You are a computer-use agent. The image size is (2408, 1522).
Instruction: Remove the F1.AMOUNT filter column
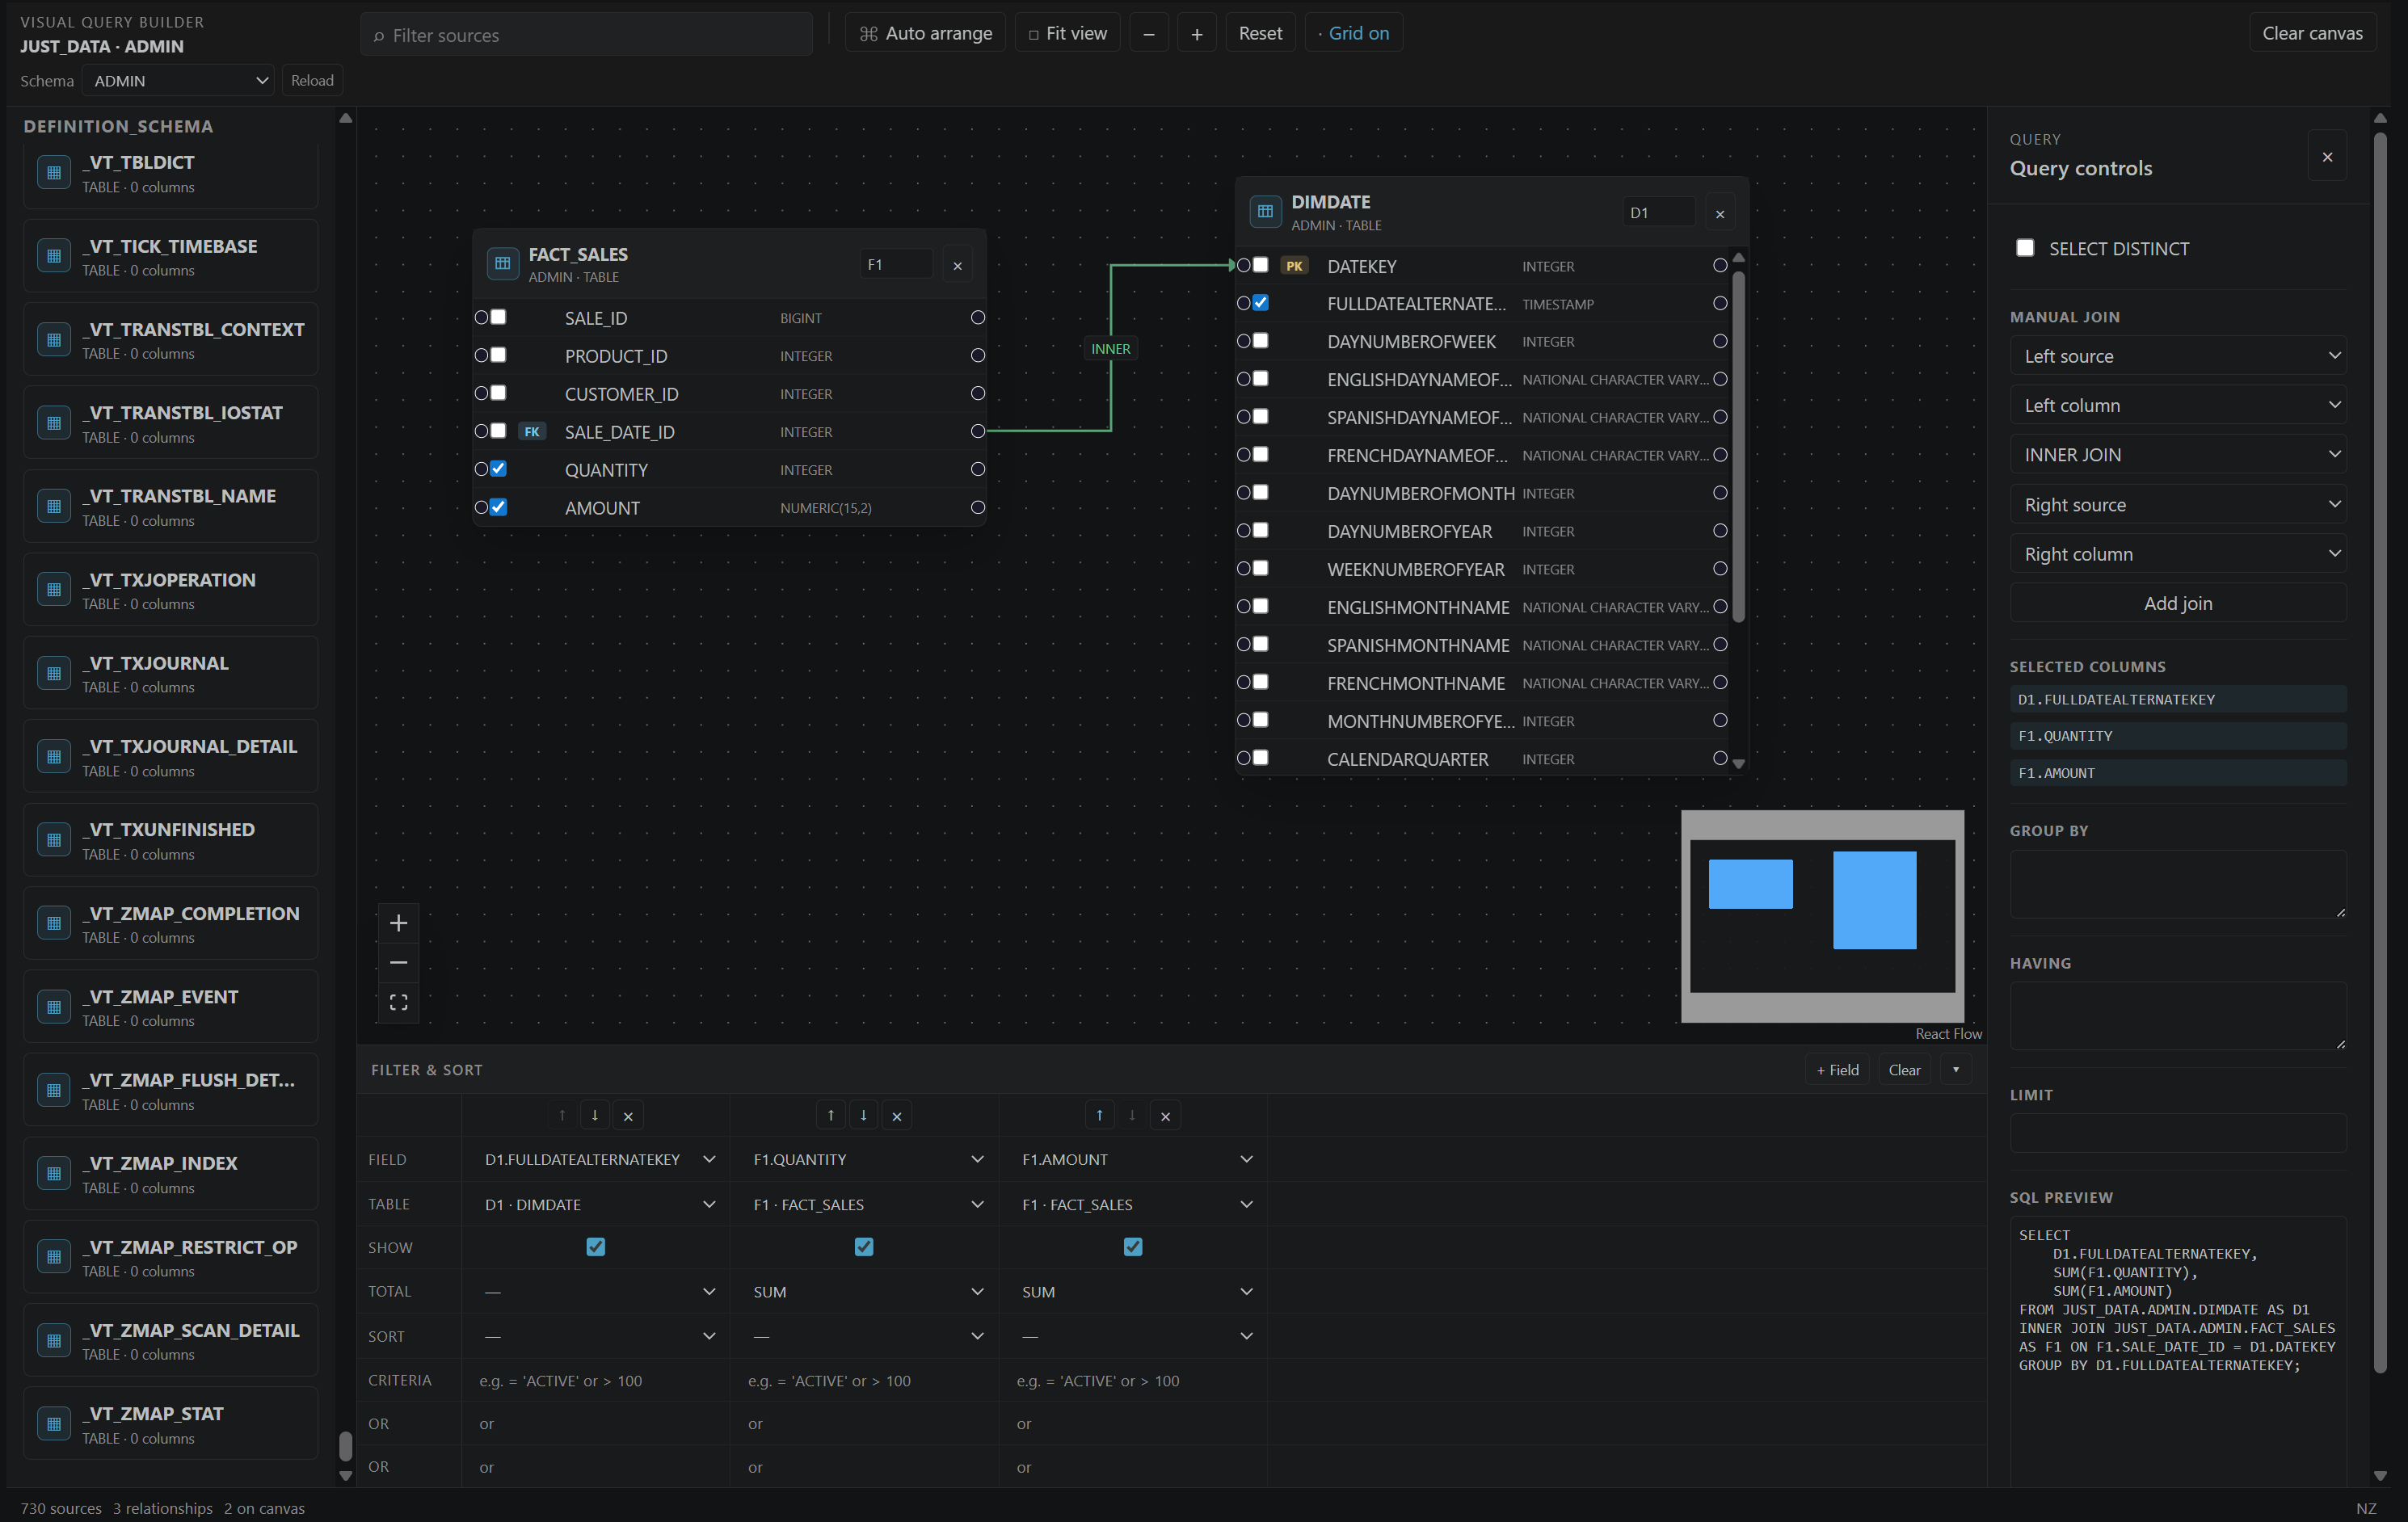(x=1165, y=1115)
